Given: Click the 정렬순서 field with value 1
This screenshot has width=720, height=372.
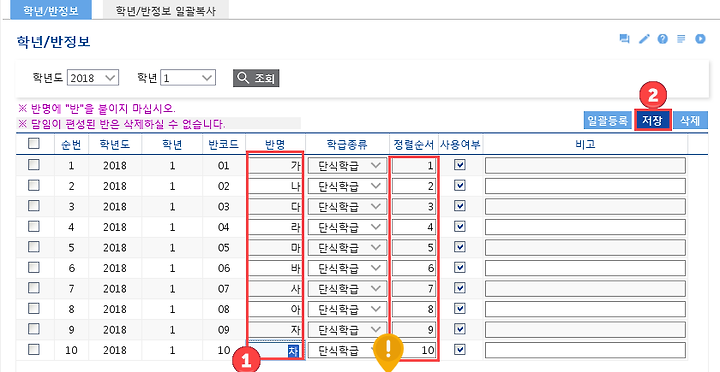Looking at the screenshot, I should click(x=414, y=165).
